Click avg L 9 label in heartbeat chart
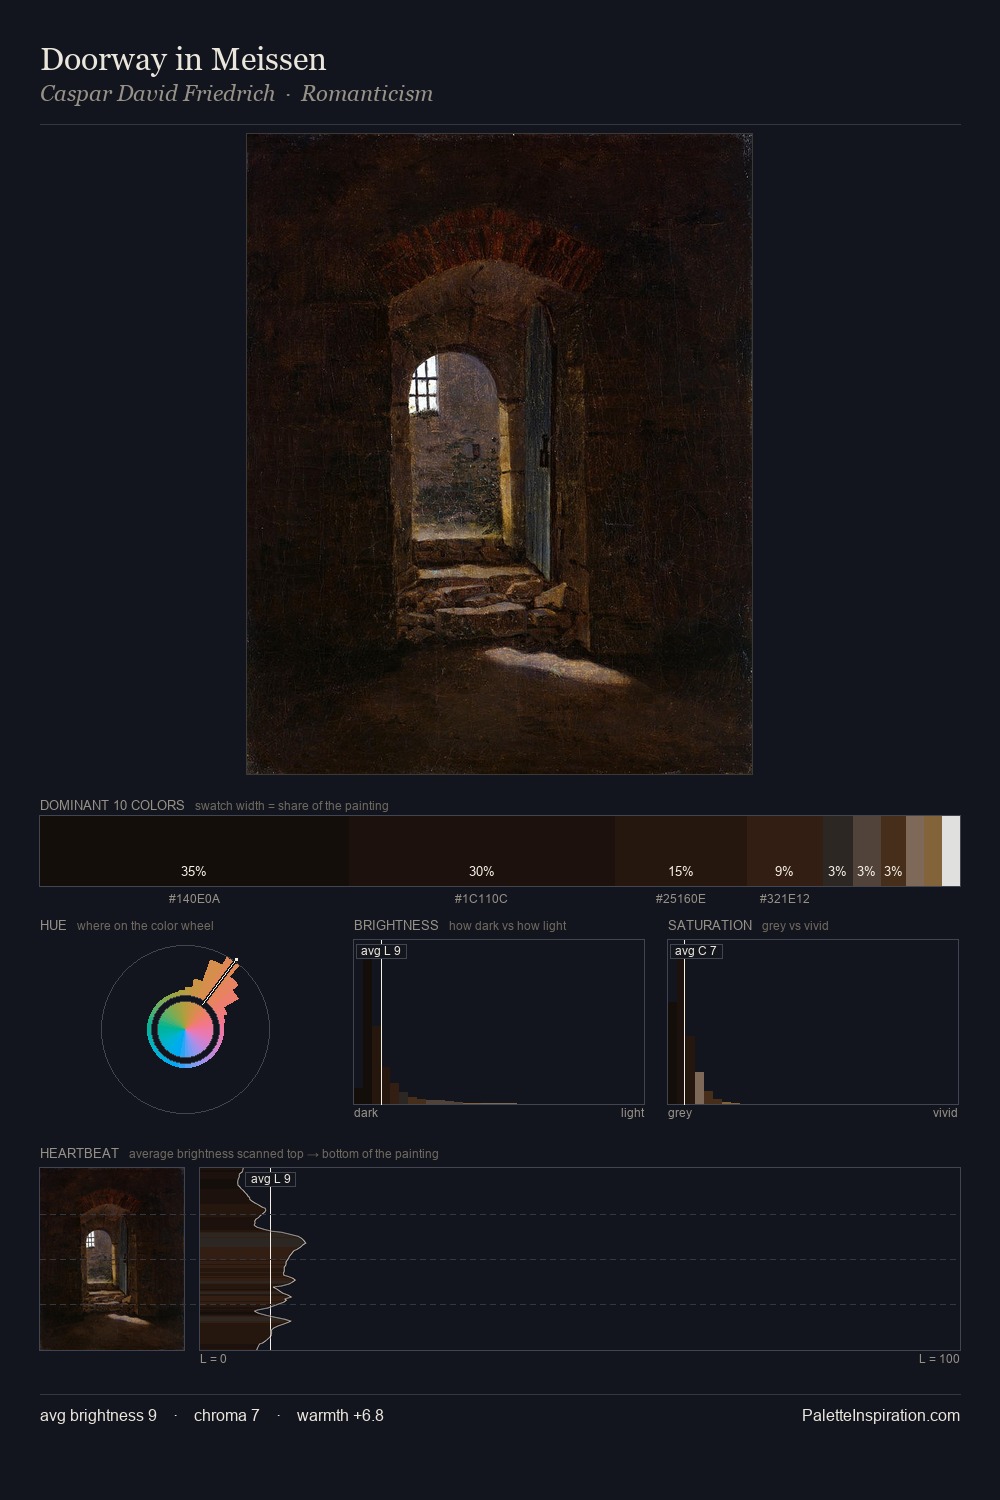The height and width of the screenshot is (1500, 1000). [x=271, y=1179]
